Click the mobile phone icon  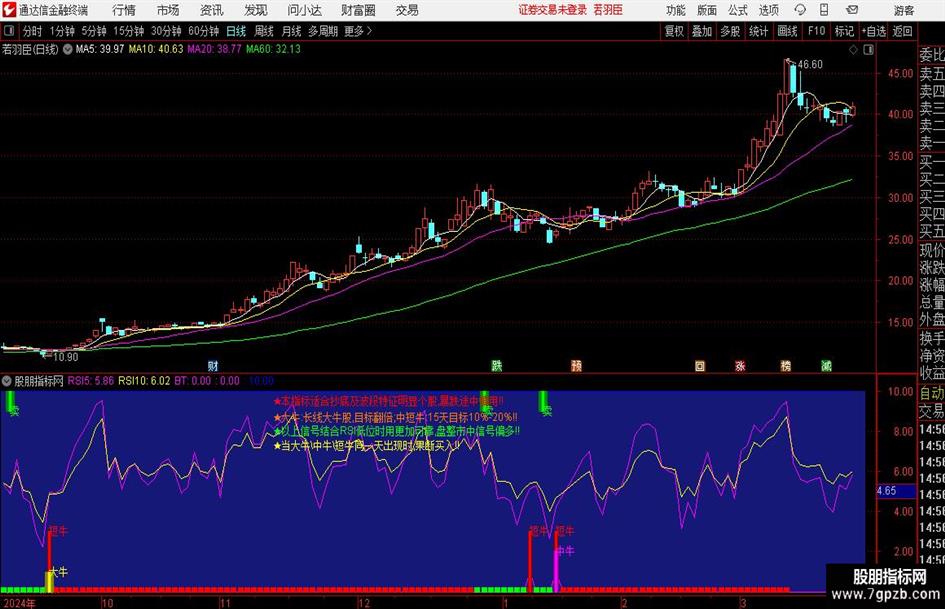pyautogui.click(x=824, y=10)
